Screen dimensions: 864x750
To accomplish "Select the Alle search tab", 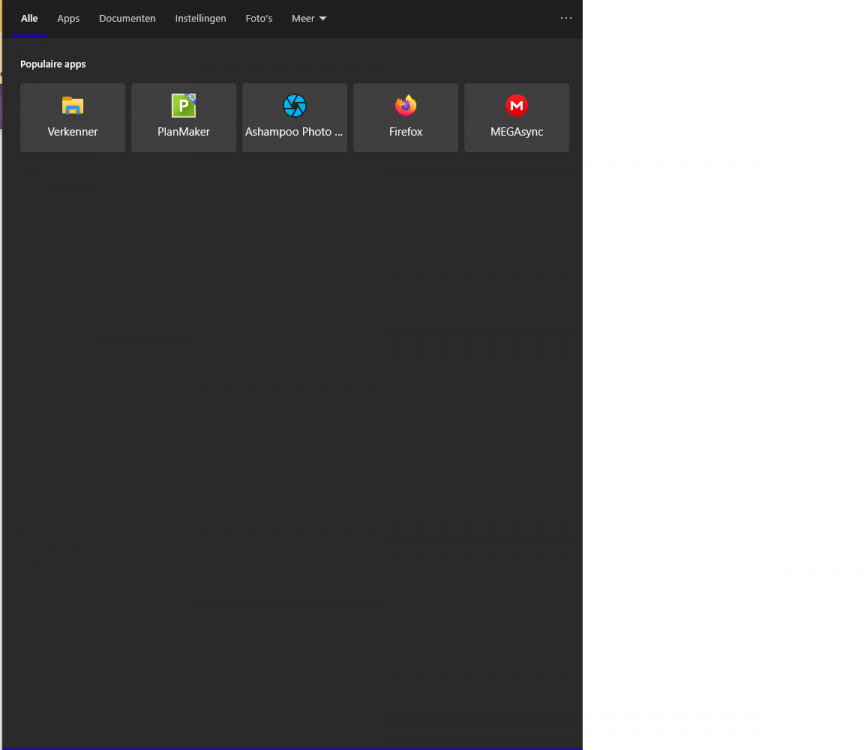I will (x=29, y=18).
